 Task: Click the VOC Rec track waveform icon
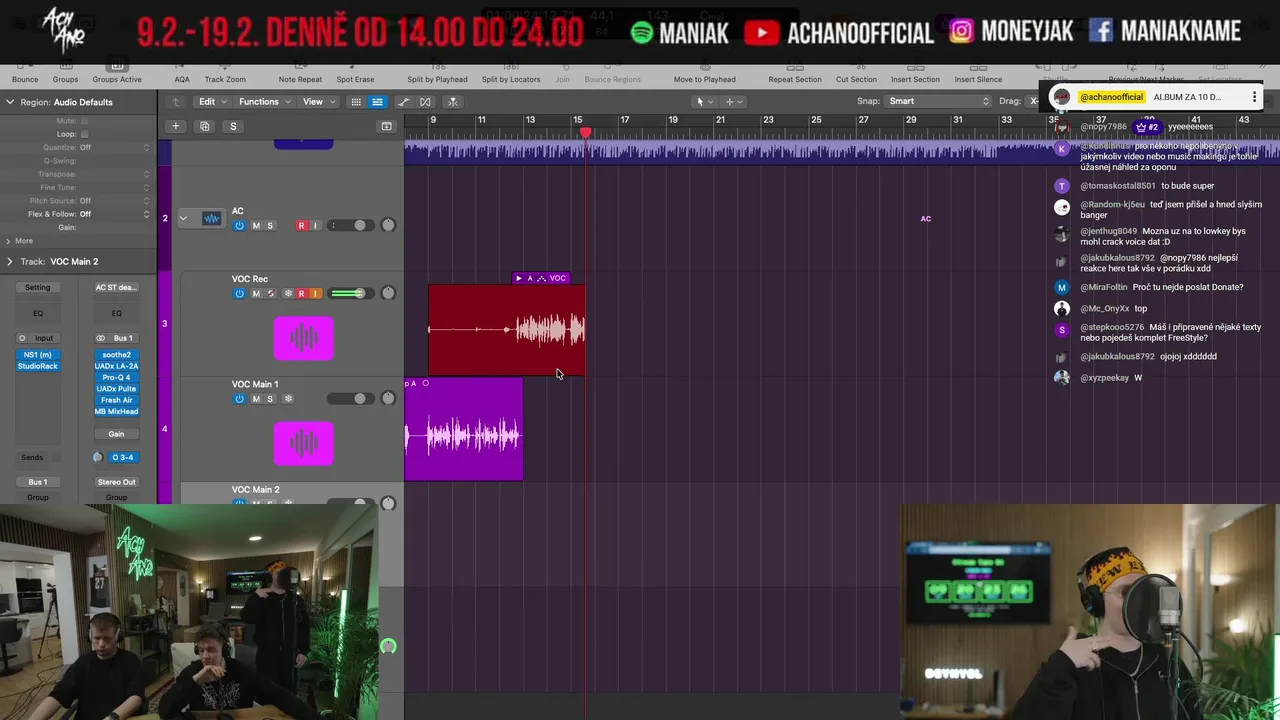(303, 338)
